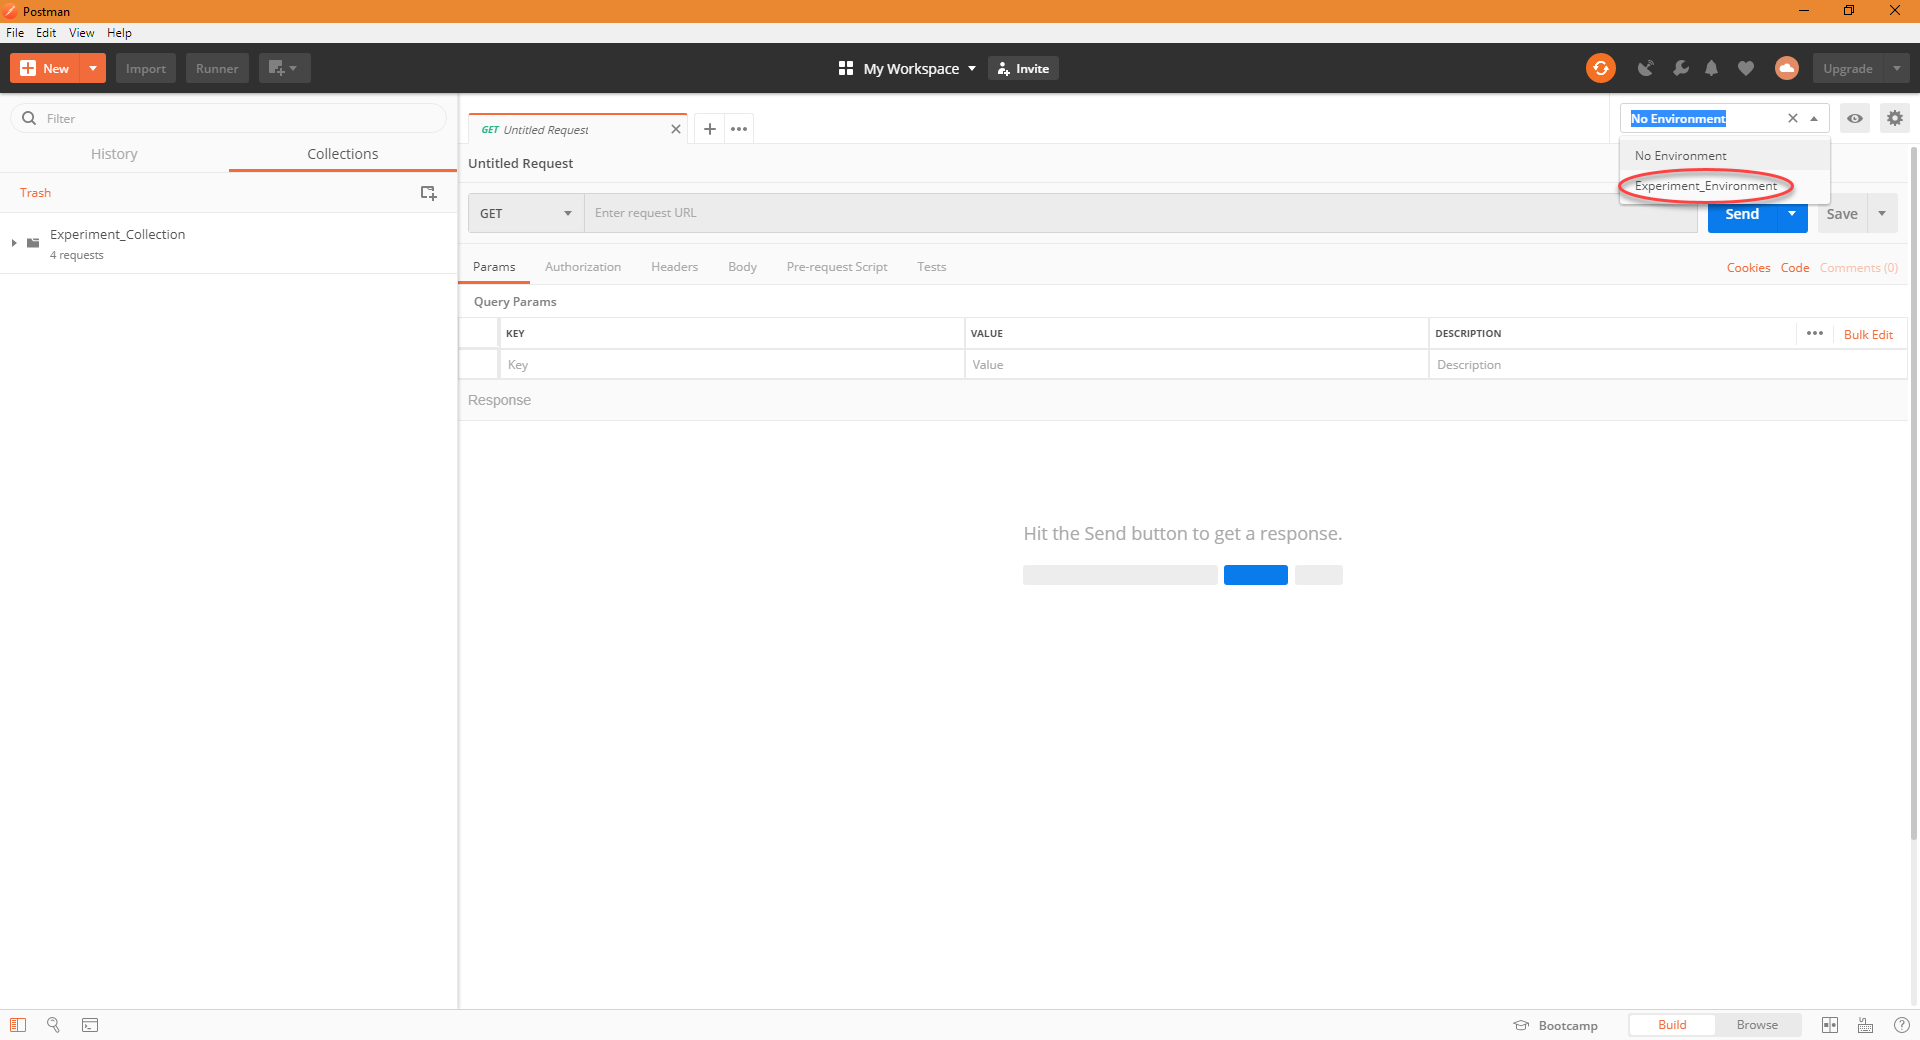Viewport: 1920px width, 1040px height.
Task: Open the Code link
Action: (x=1795, y=268)
